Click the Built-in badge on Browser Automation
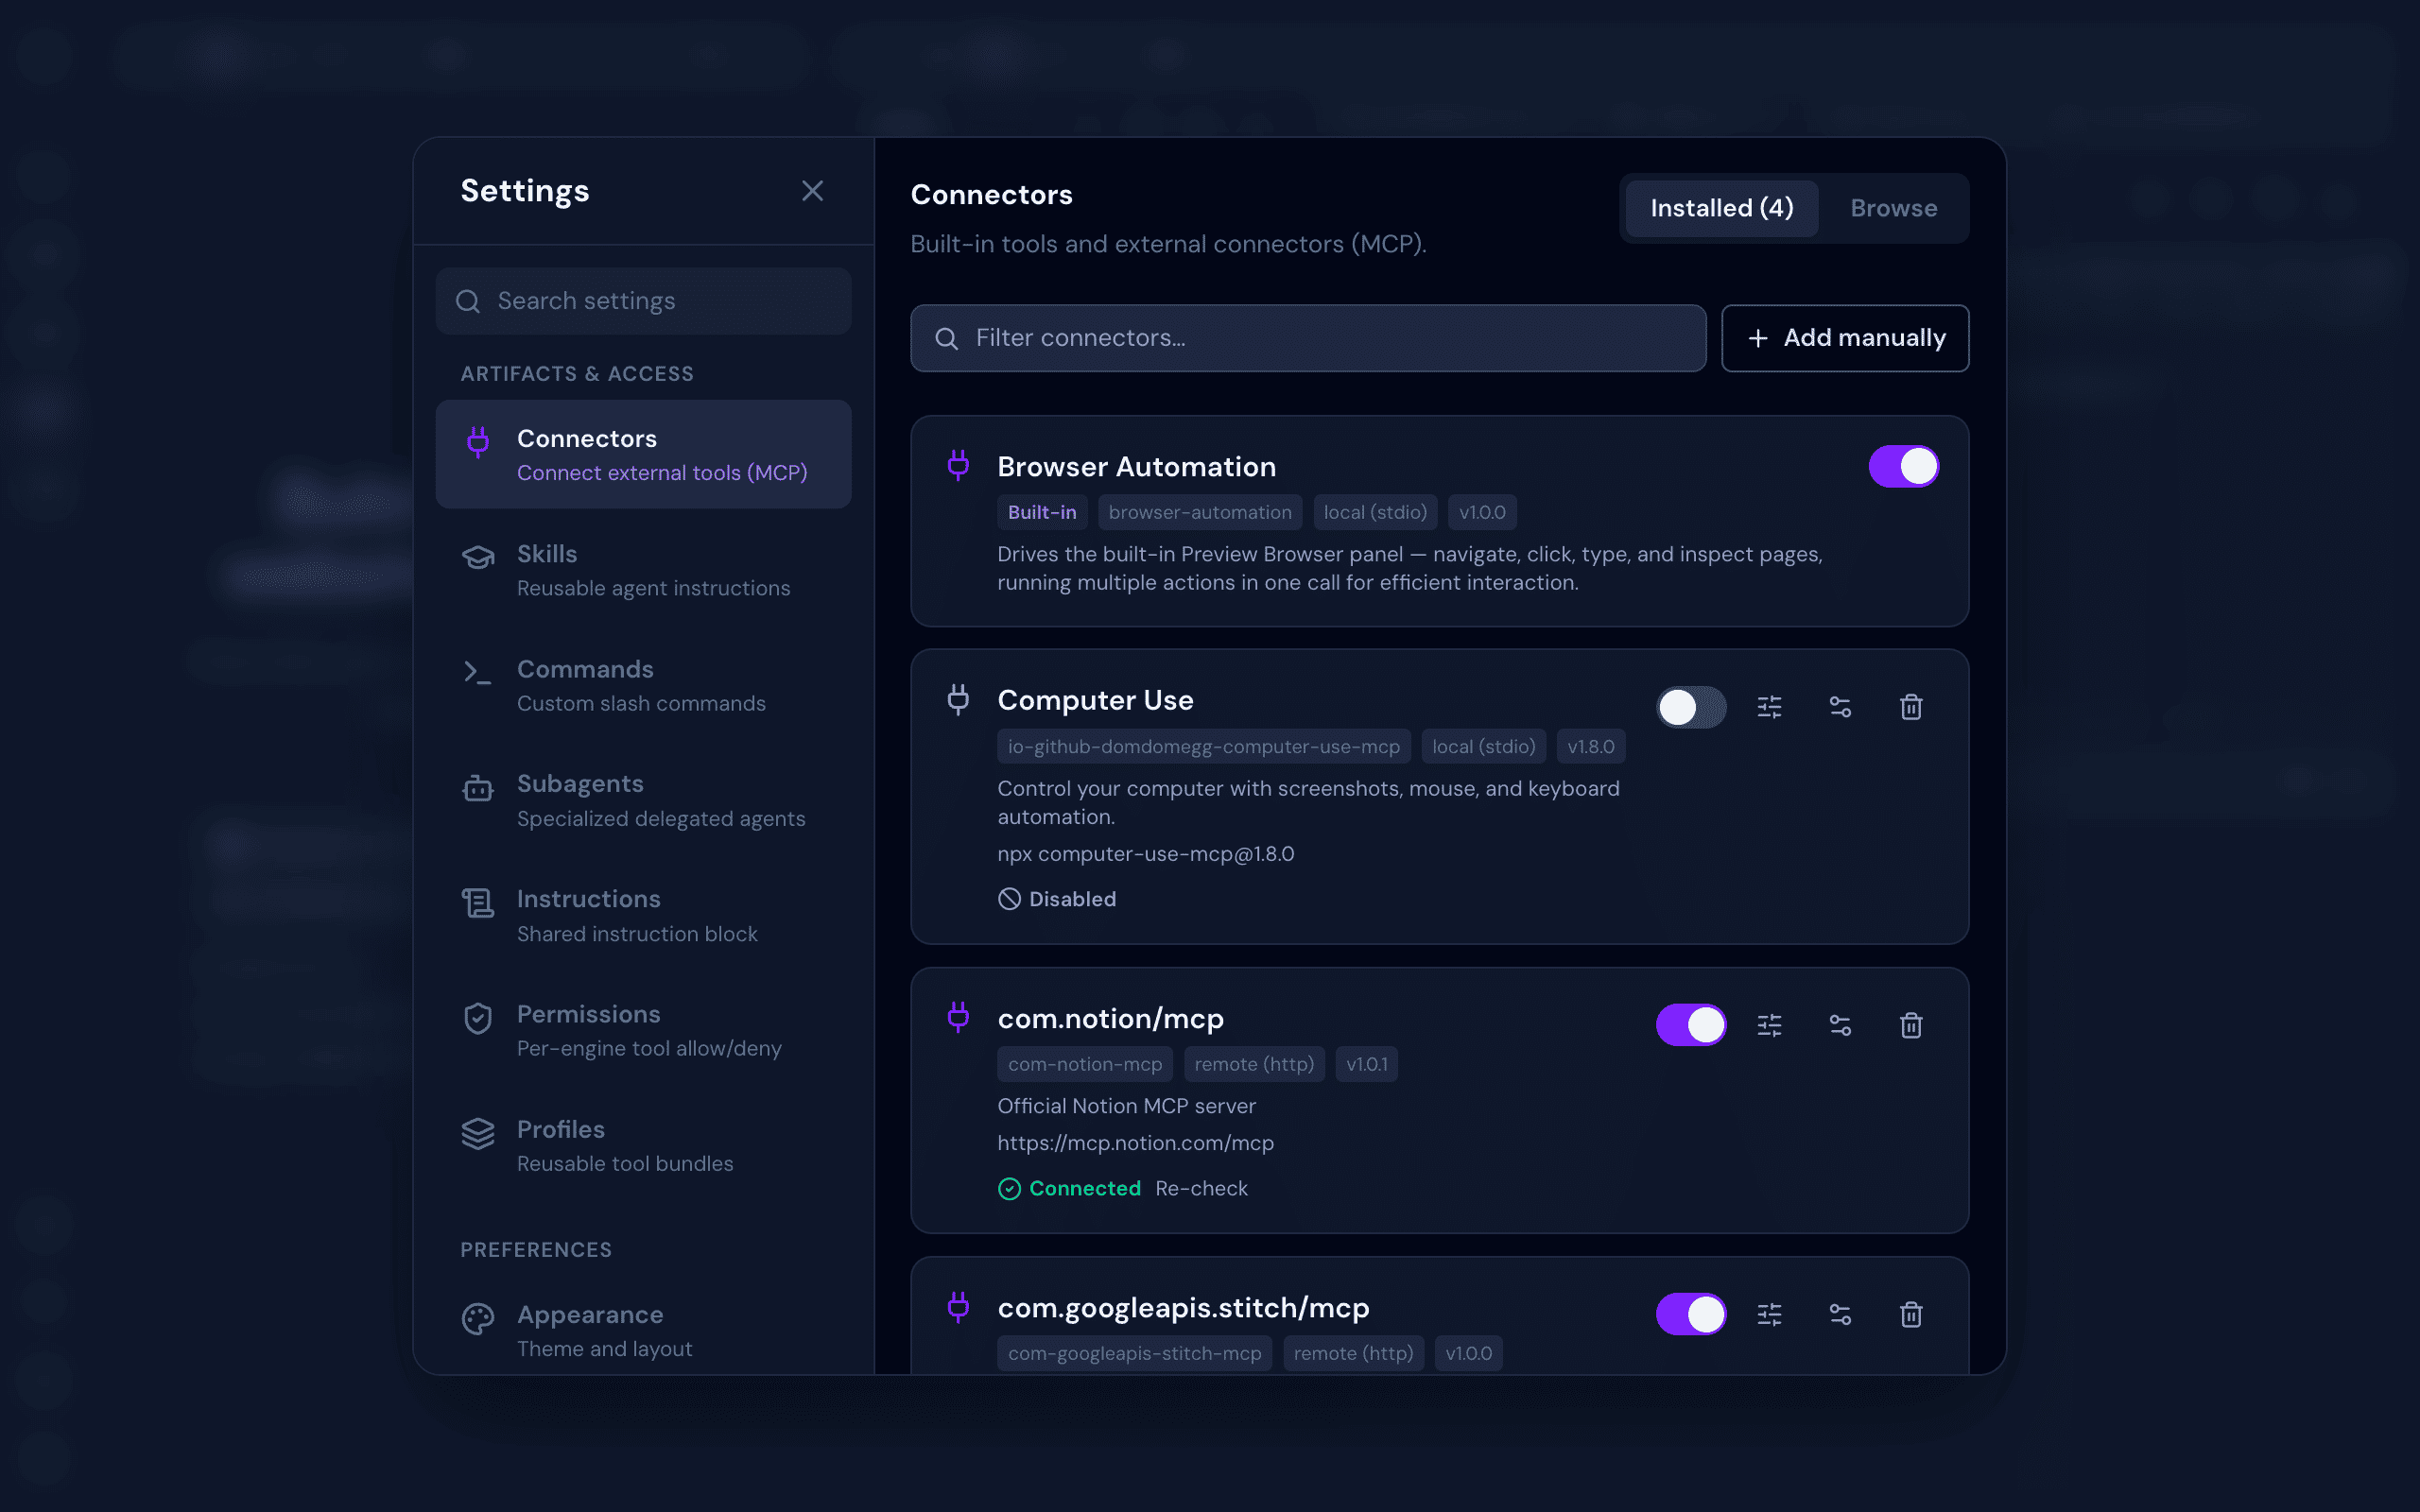 coord(1042,512)
